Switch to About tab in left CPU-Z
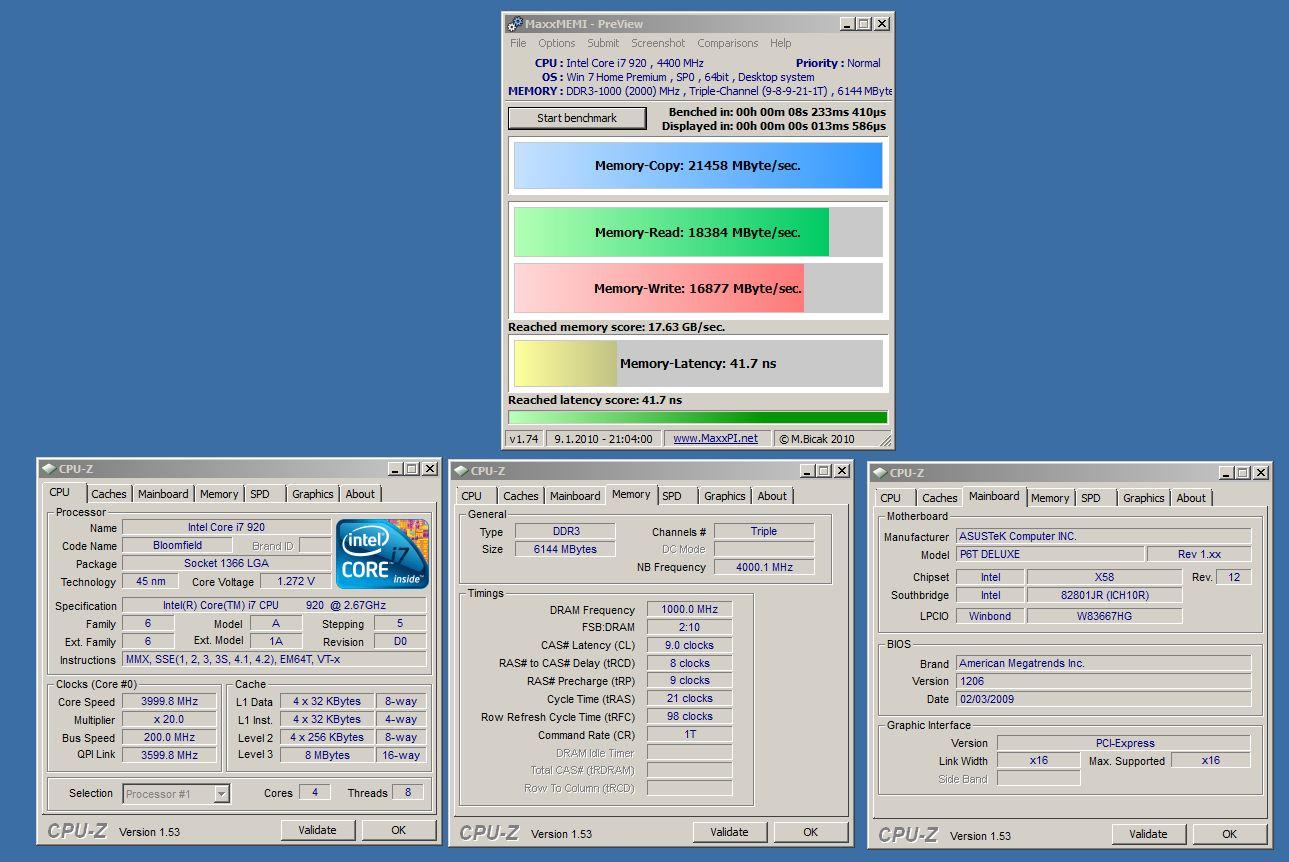Image resolution: width=1289 pixels, height=862 pixels. point(360,494)
